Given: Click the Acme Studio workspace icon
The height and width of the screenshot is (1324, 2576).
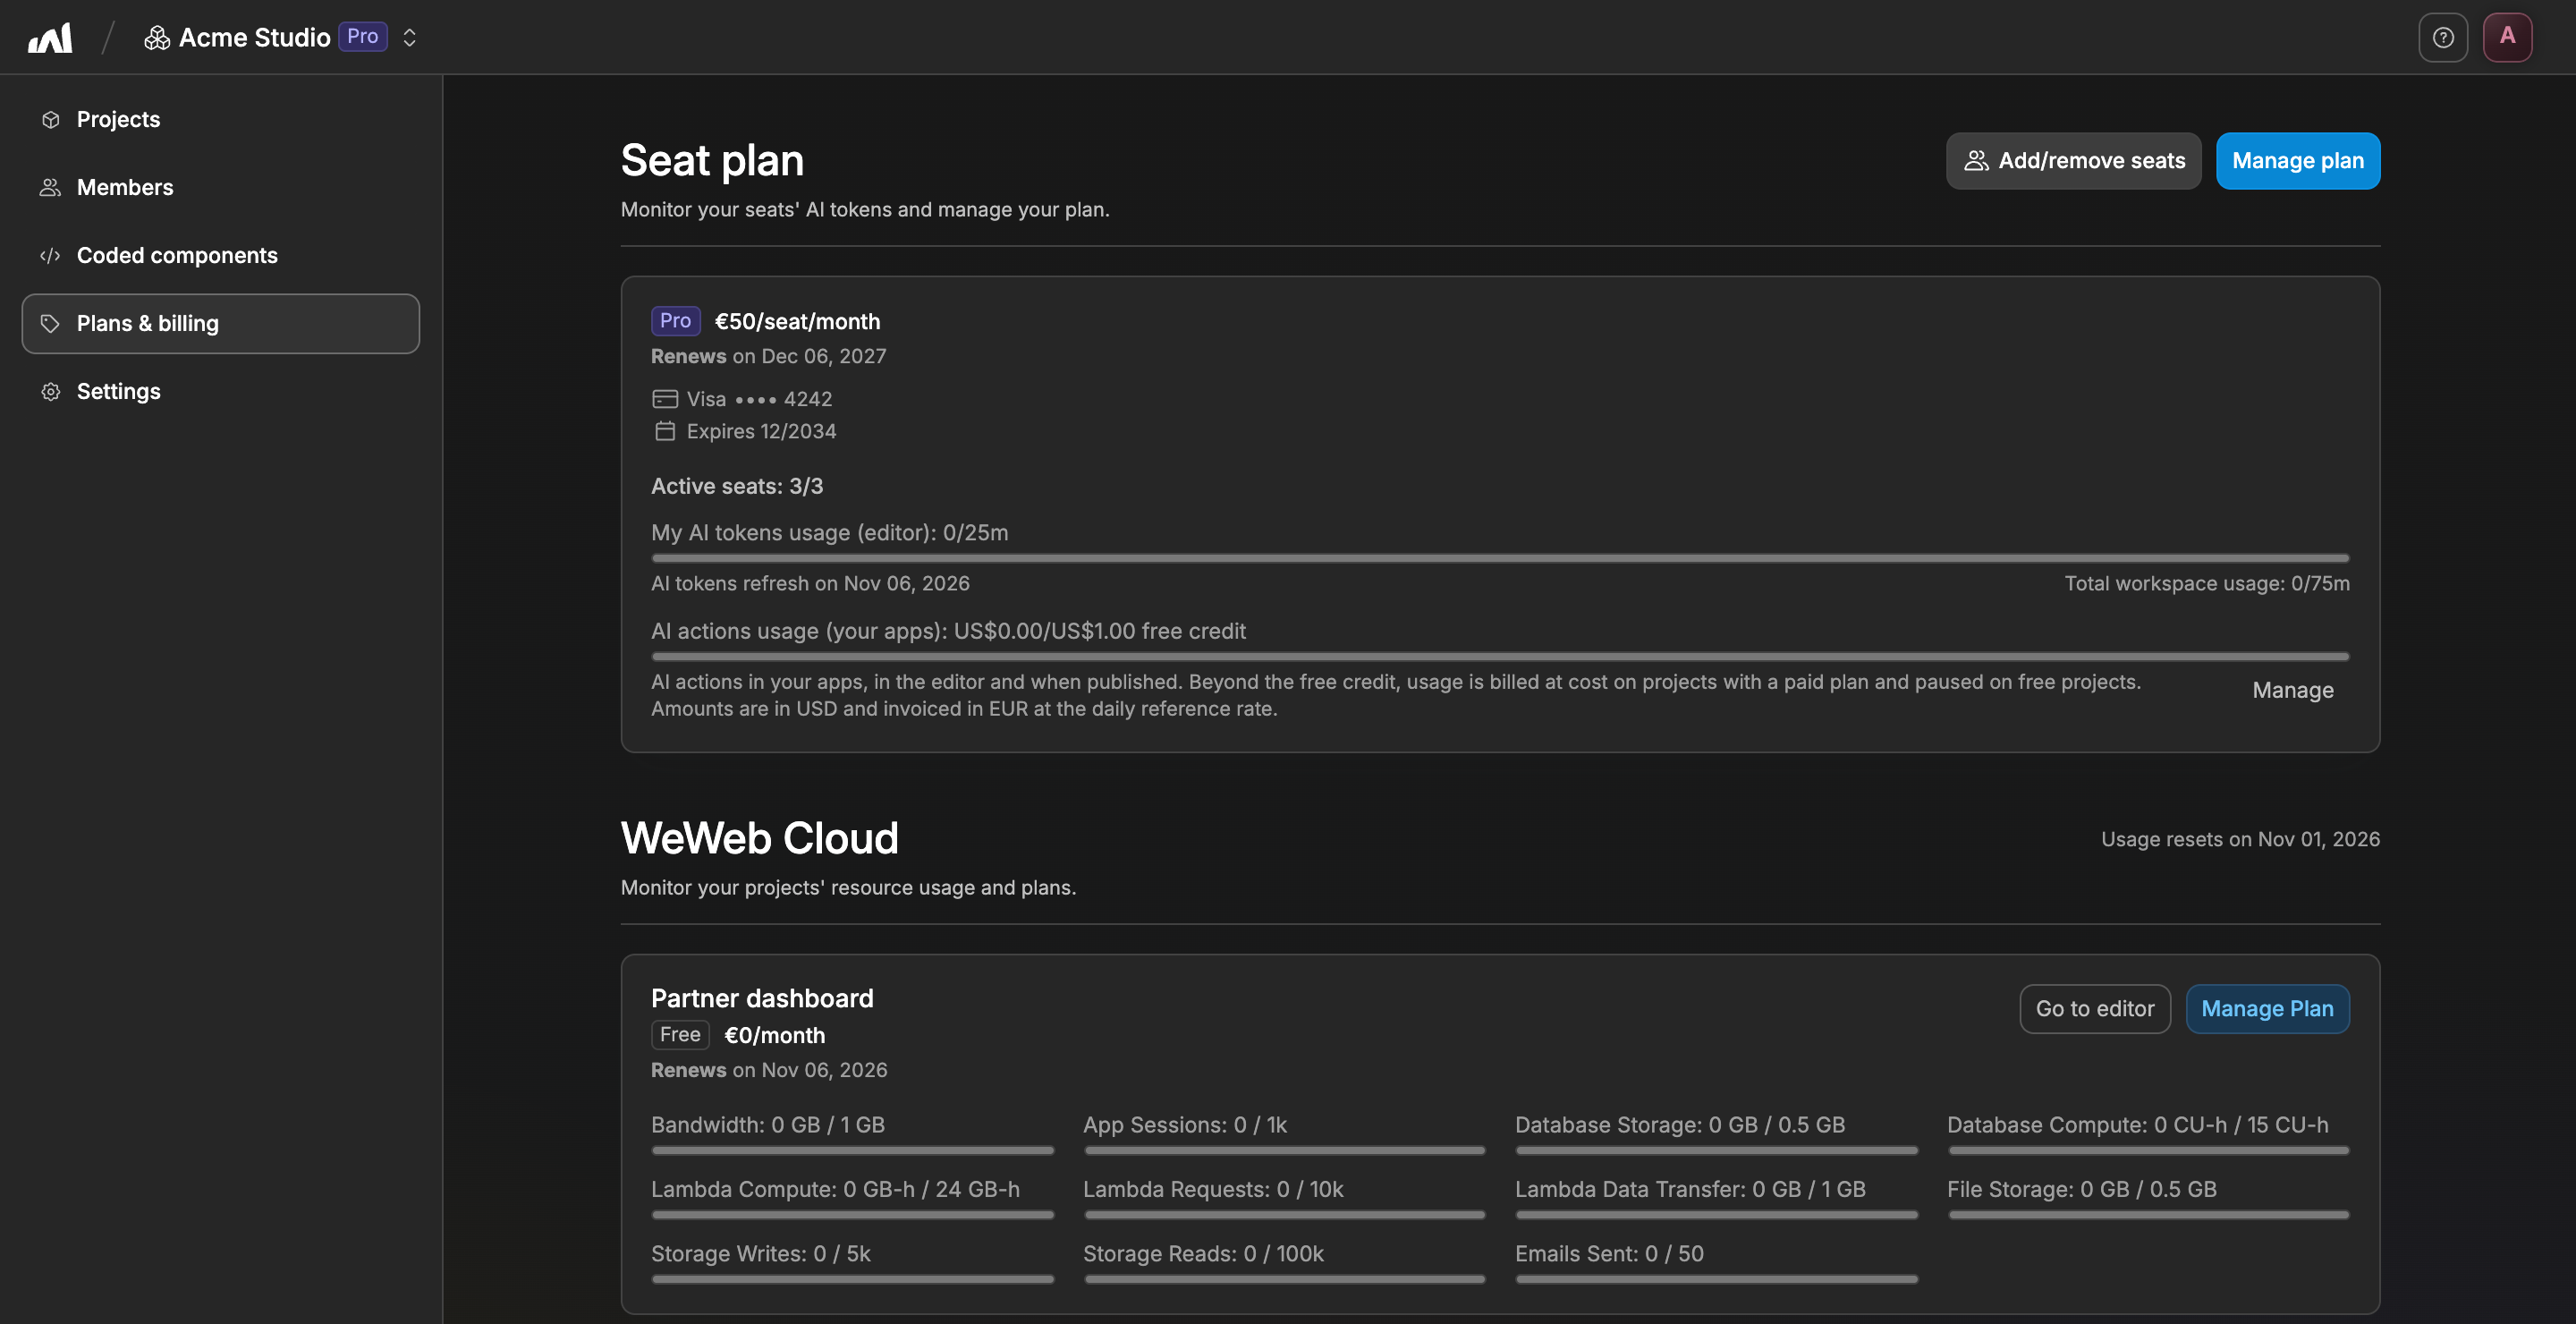Looking at the screenshot, I should (x=157, y=38).
